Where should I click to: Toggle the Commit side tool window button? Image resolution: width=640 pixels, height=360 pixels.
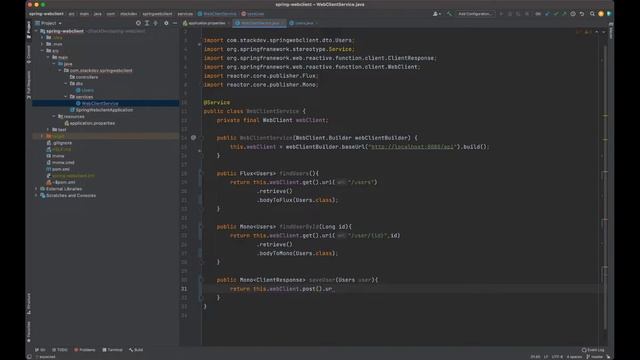(29, 54)
